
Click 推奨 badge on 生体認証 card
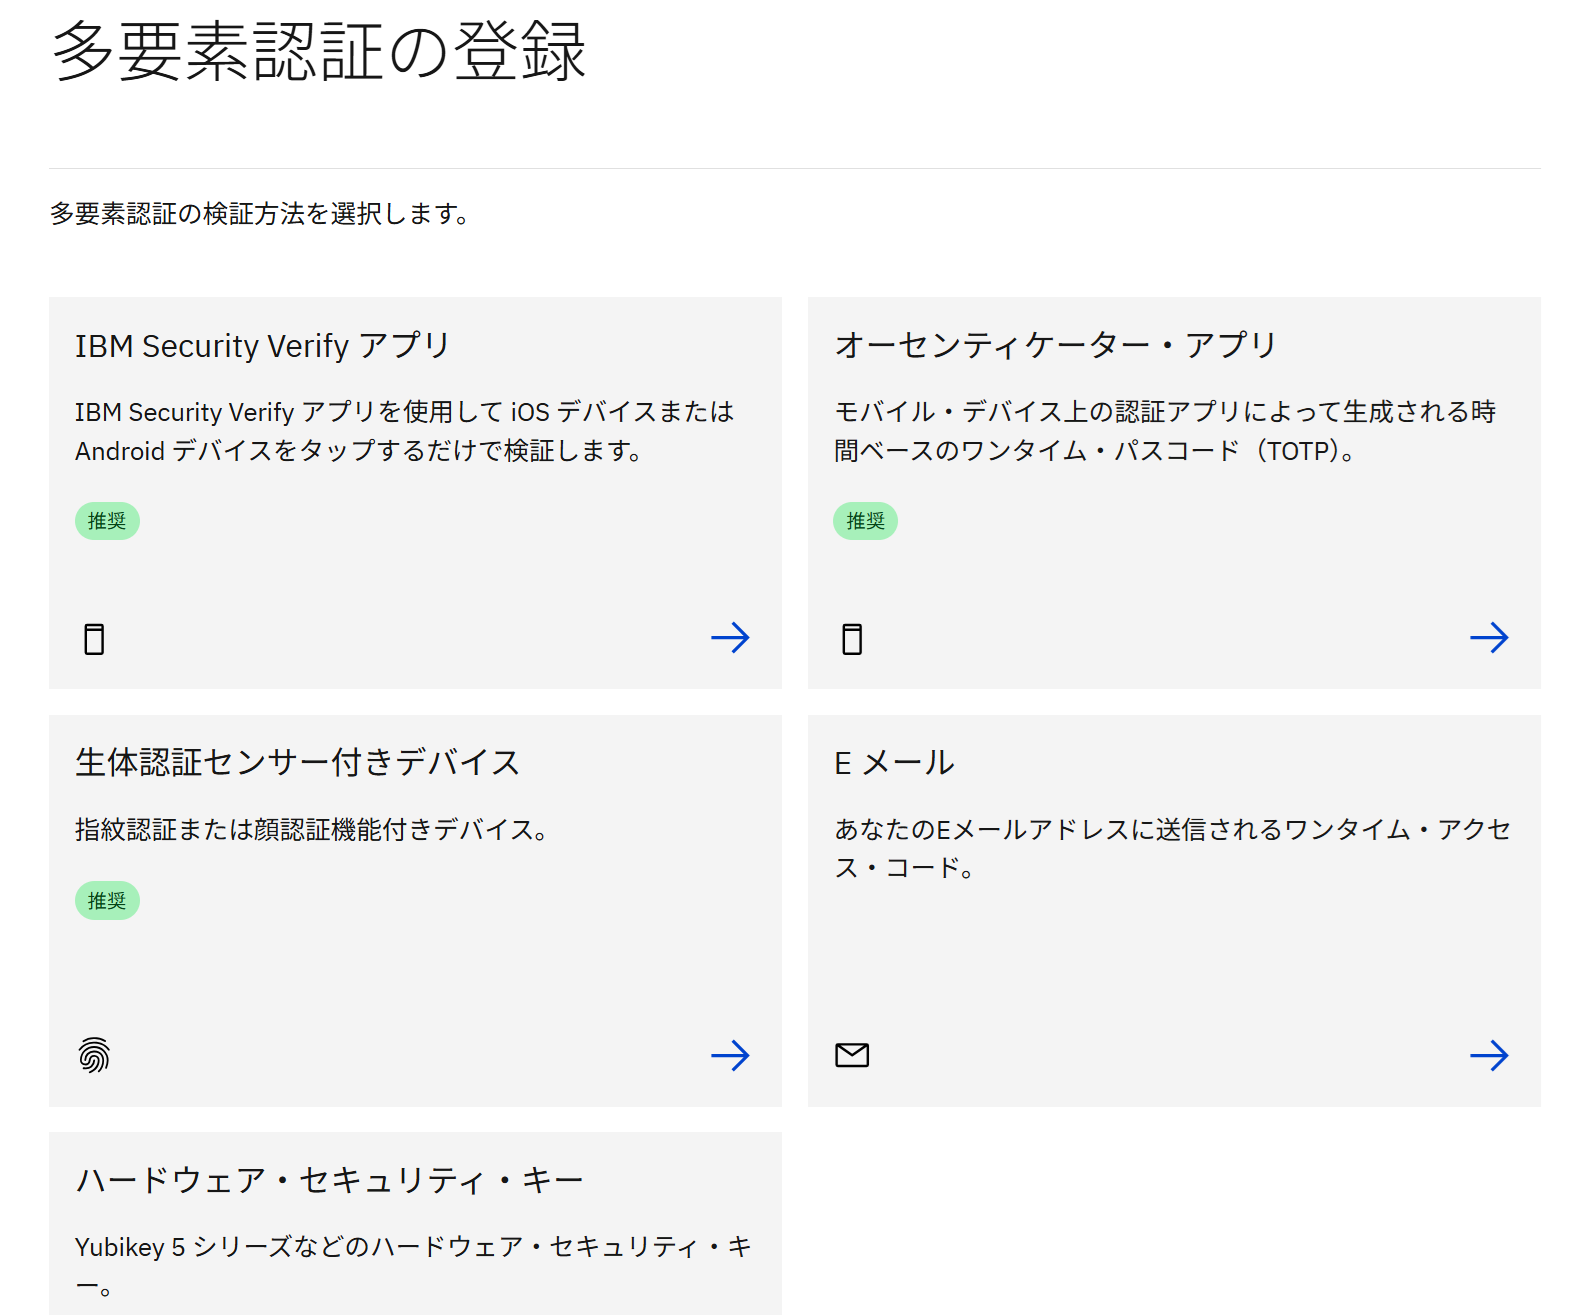(x=107, y=901)
